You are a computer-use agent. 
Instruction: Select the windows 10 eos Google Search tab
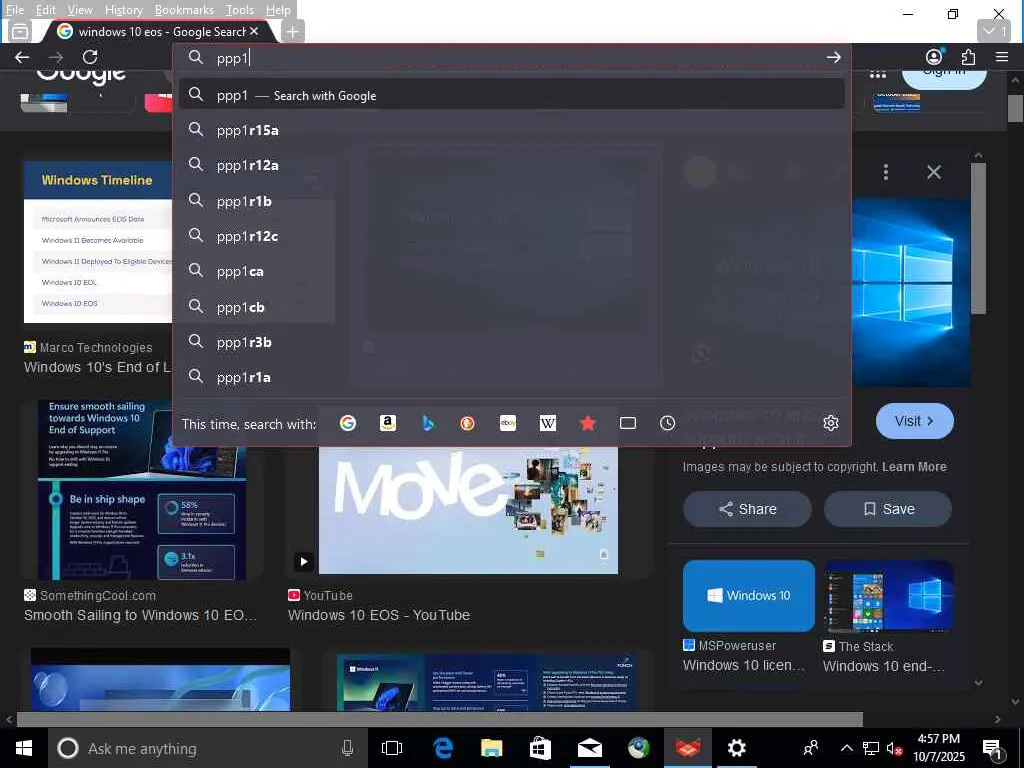tap(157, 31)
